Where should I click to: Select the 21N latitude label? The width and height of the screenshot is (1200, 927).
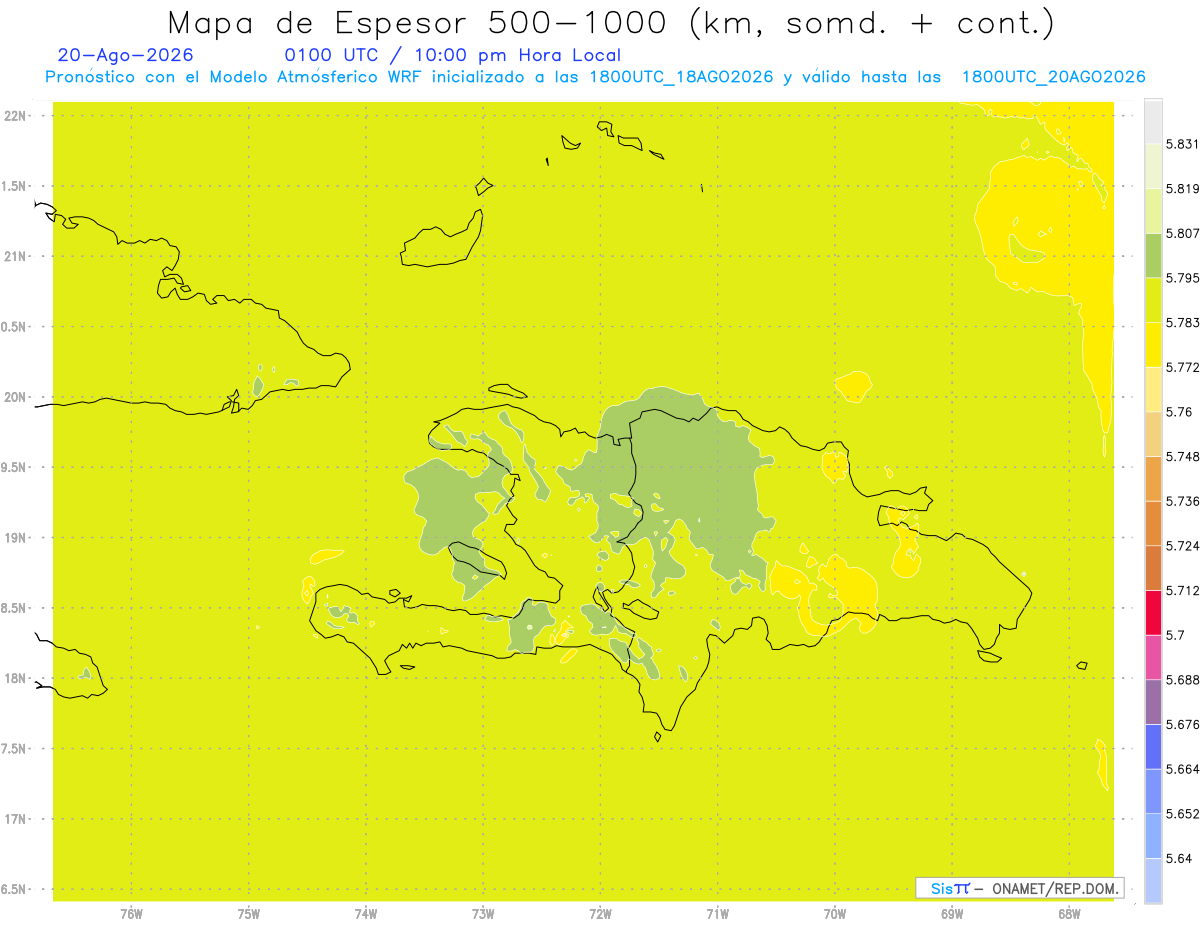[15, 256]
